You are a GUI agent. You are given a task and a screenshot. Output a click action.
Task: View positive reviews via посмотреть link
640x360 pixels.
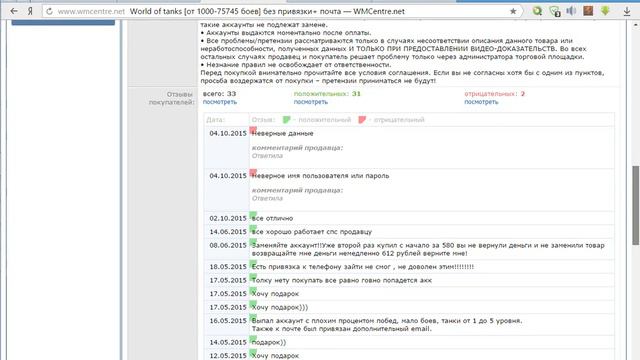coord(311,102)
